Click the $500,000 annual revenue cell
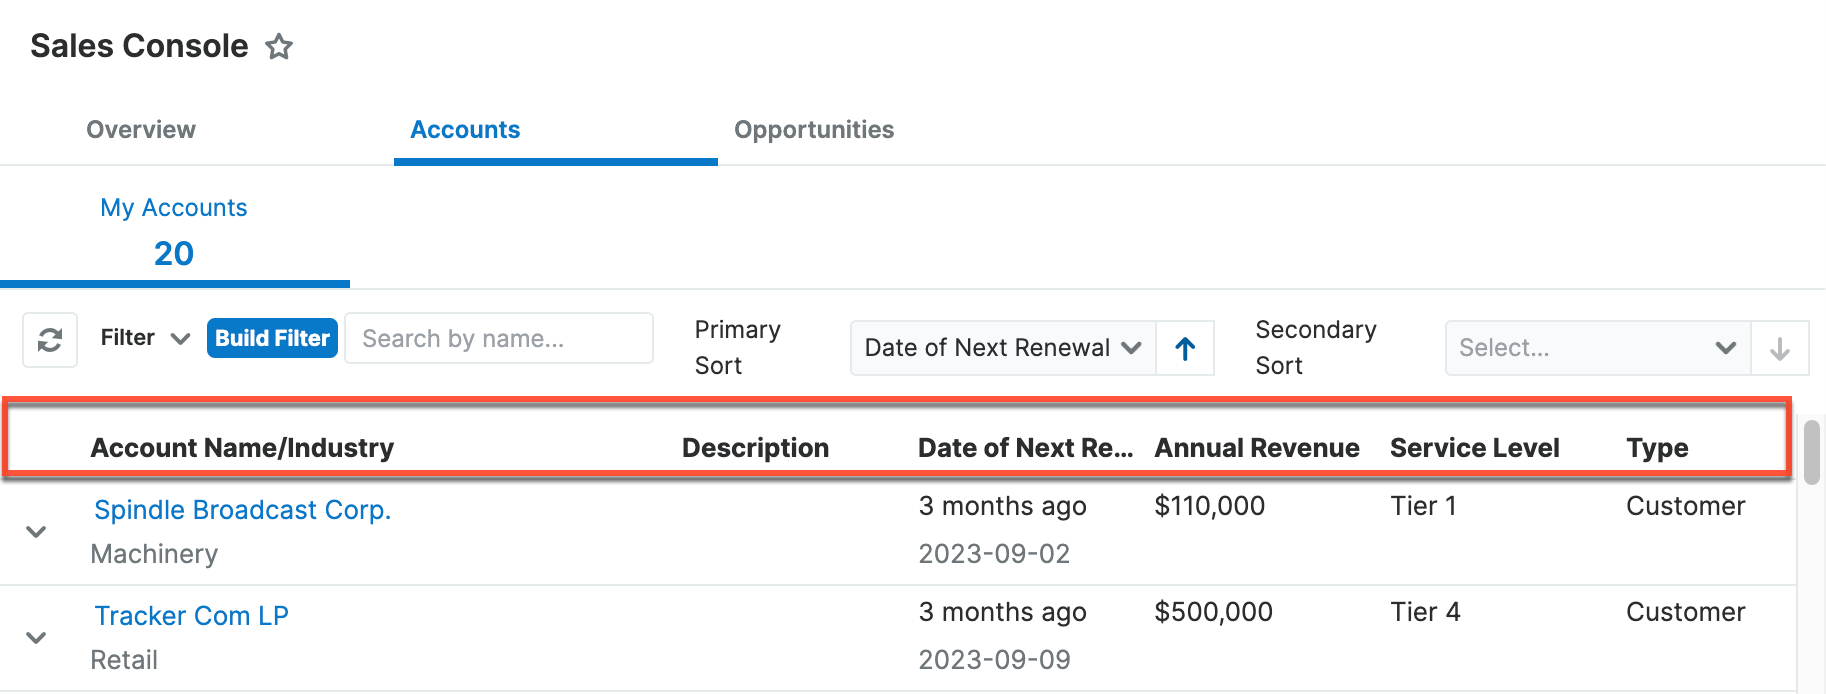 coord(1213,612)
